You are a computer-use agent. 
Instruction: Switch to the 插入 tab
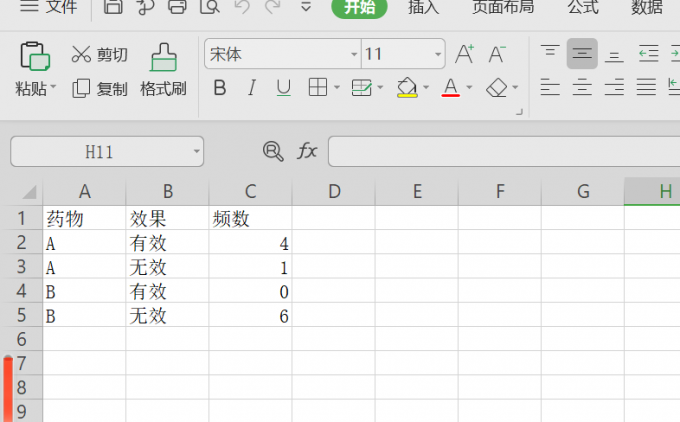point(423,7)
